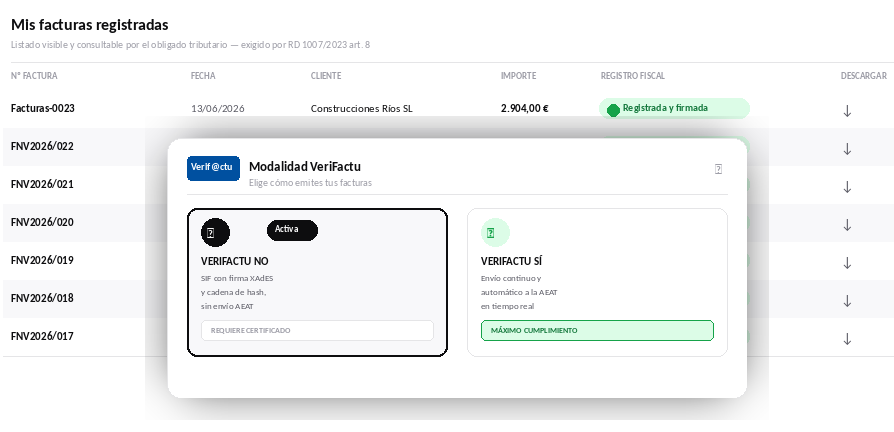Open invoice FNV2026/022

(42, 146)
